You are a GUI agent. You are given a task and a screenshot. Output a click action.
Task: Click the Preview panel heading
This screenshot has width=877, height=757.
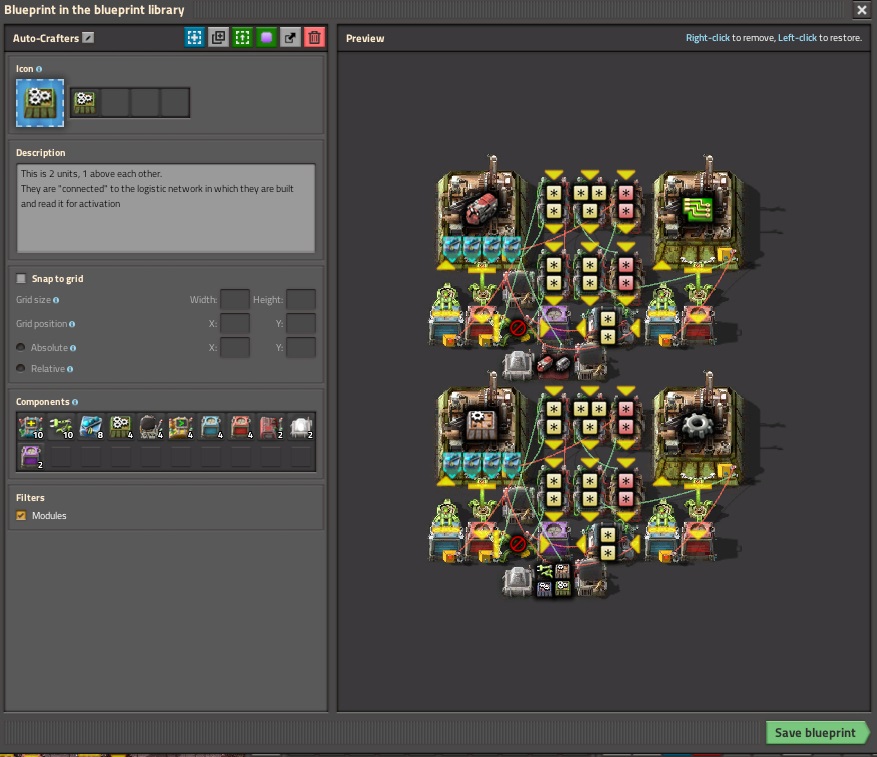365,38
